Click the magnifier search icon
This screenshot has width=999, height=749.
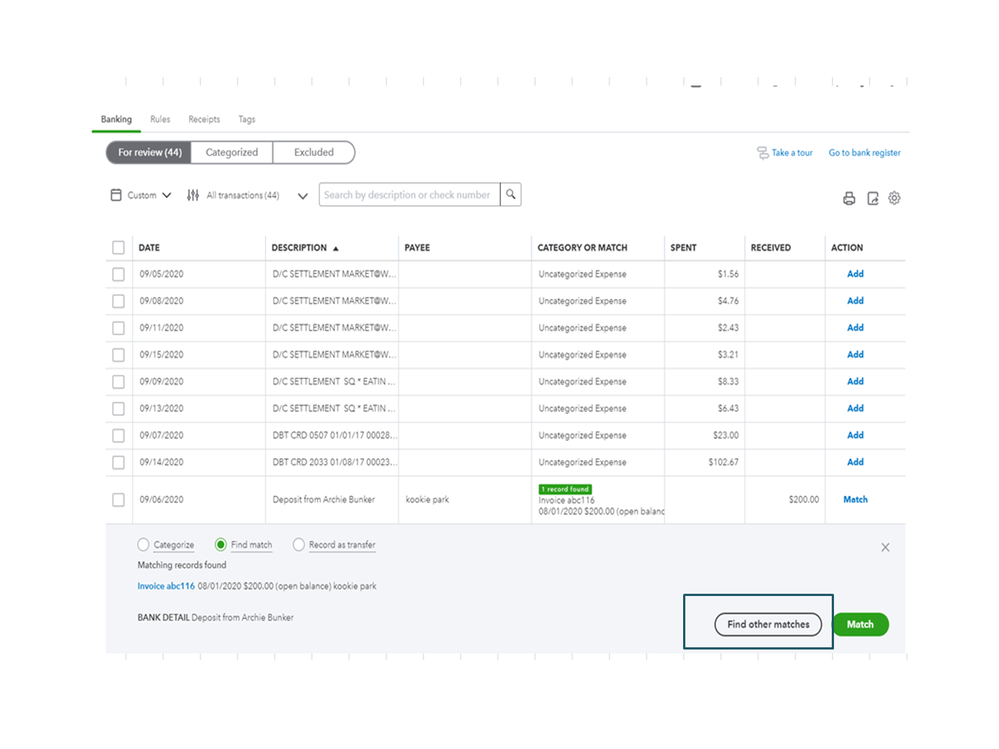511,195
